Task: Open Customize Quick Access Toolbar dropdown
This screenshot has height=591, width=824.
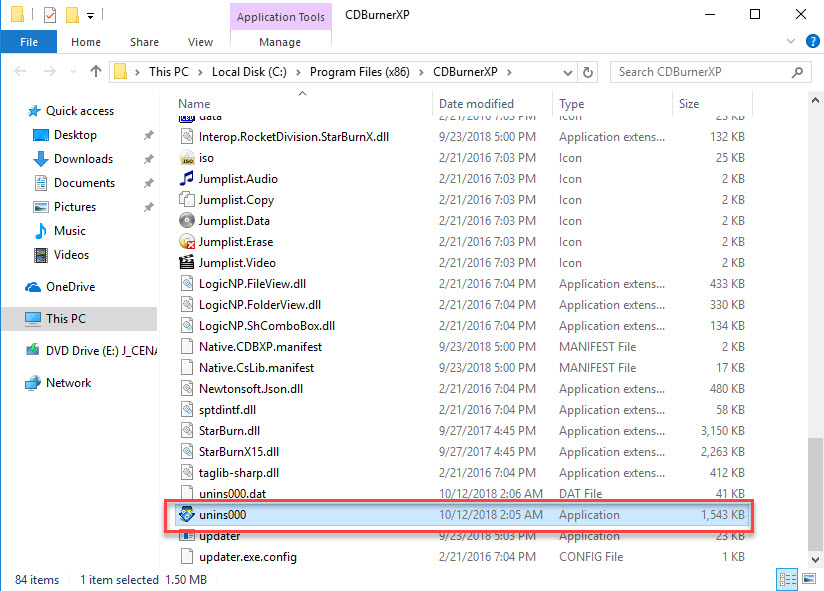Action: click(x=90, y=16)
